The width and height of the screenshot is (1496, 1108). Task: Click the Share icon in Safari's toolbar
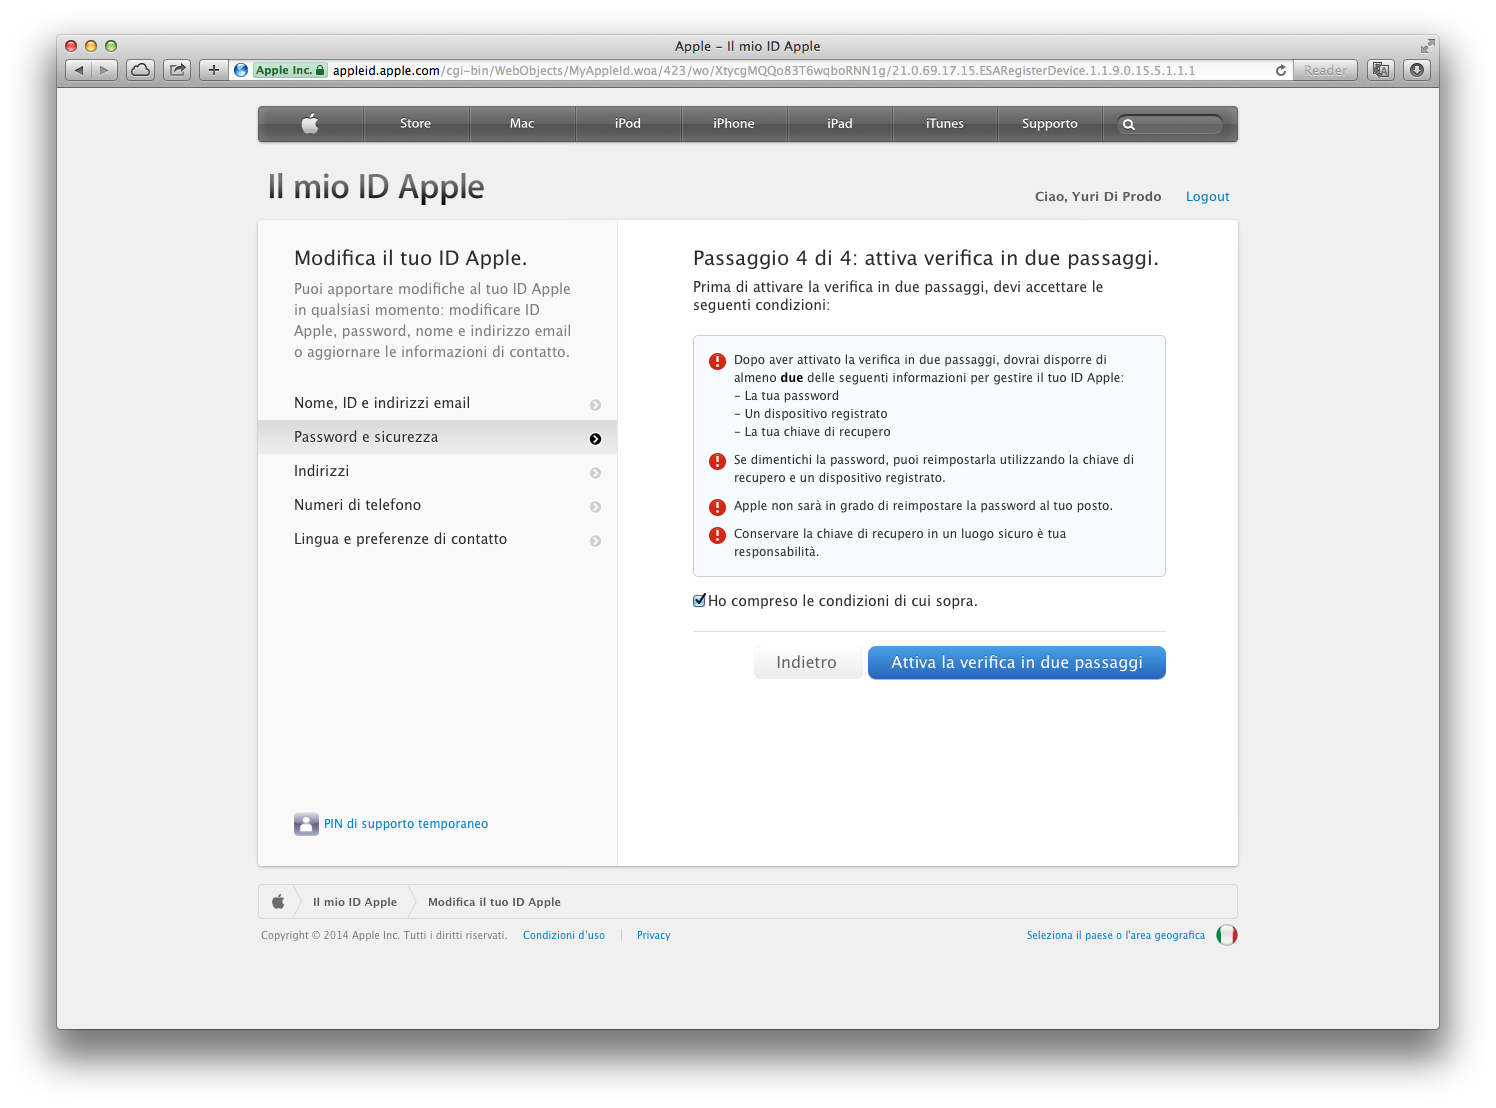(x=177, y=70)
